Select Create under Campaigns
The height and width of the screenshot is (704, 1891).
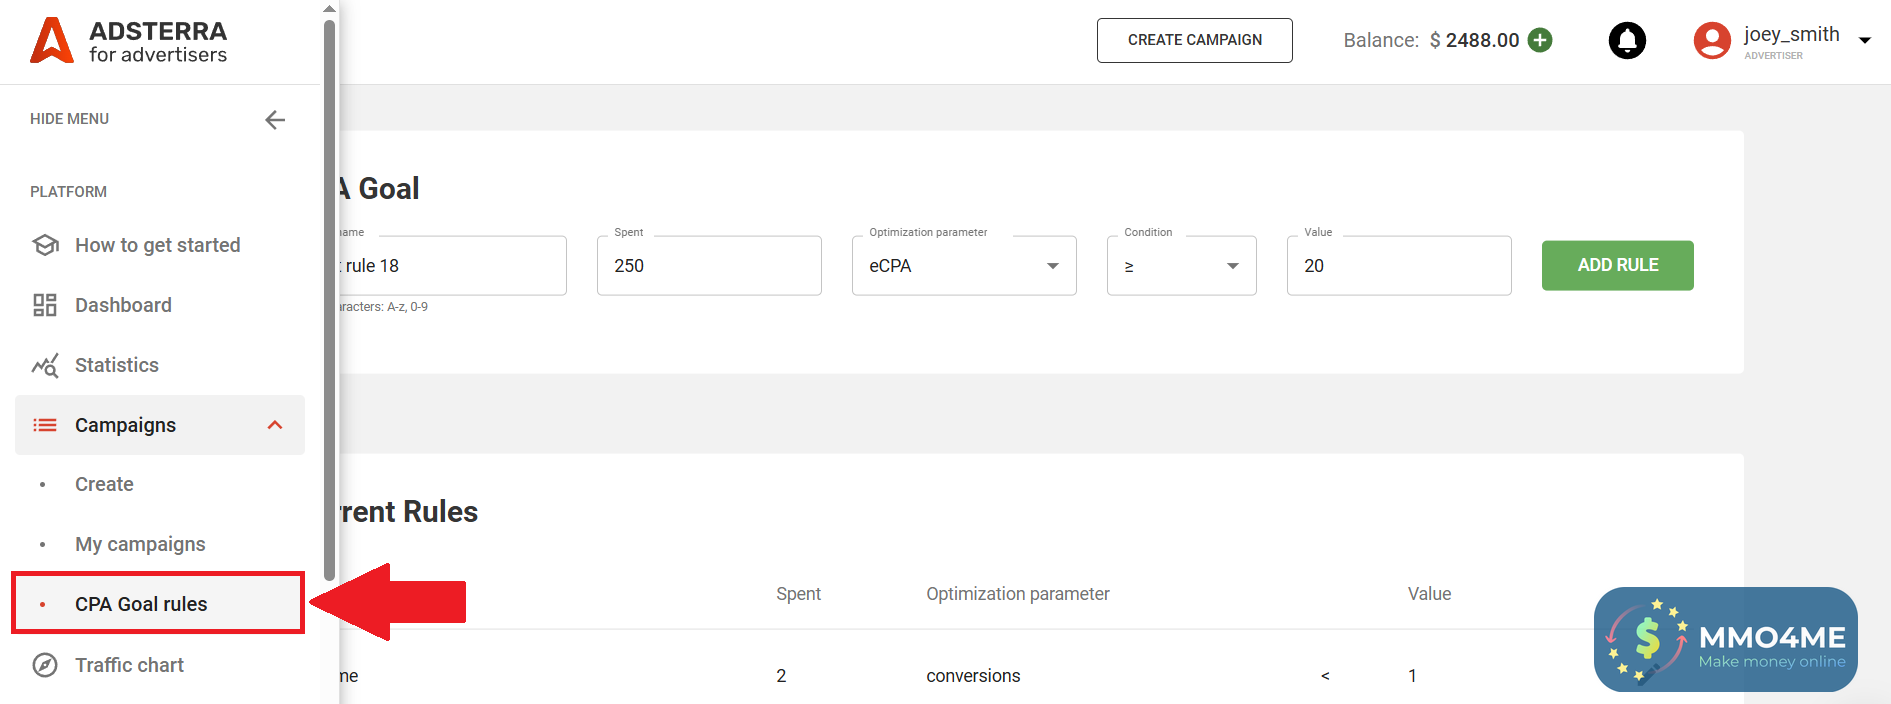pyautogui.click(x=104, y=484)
